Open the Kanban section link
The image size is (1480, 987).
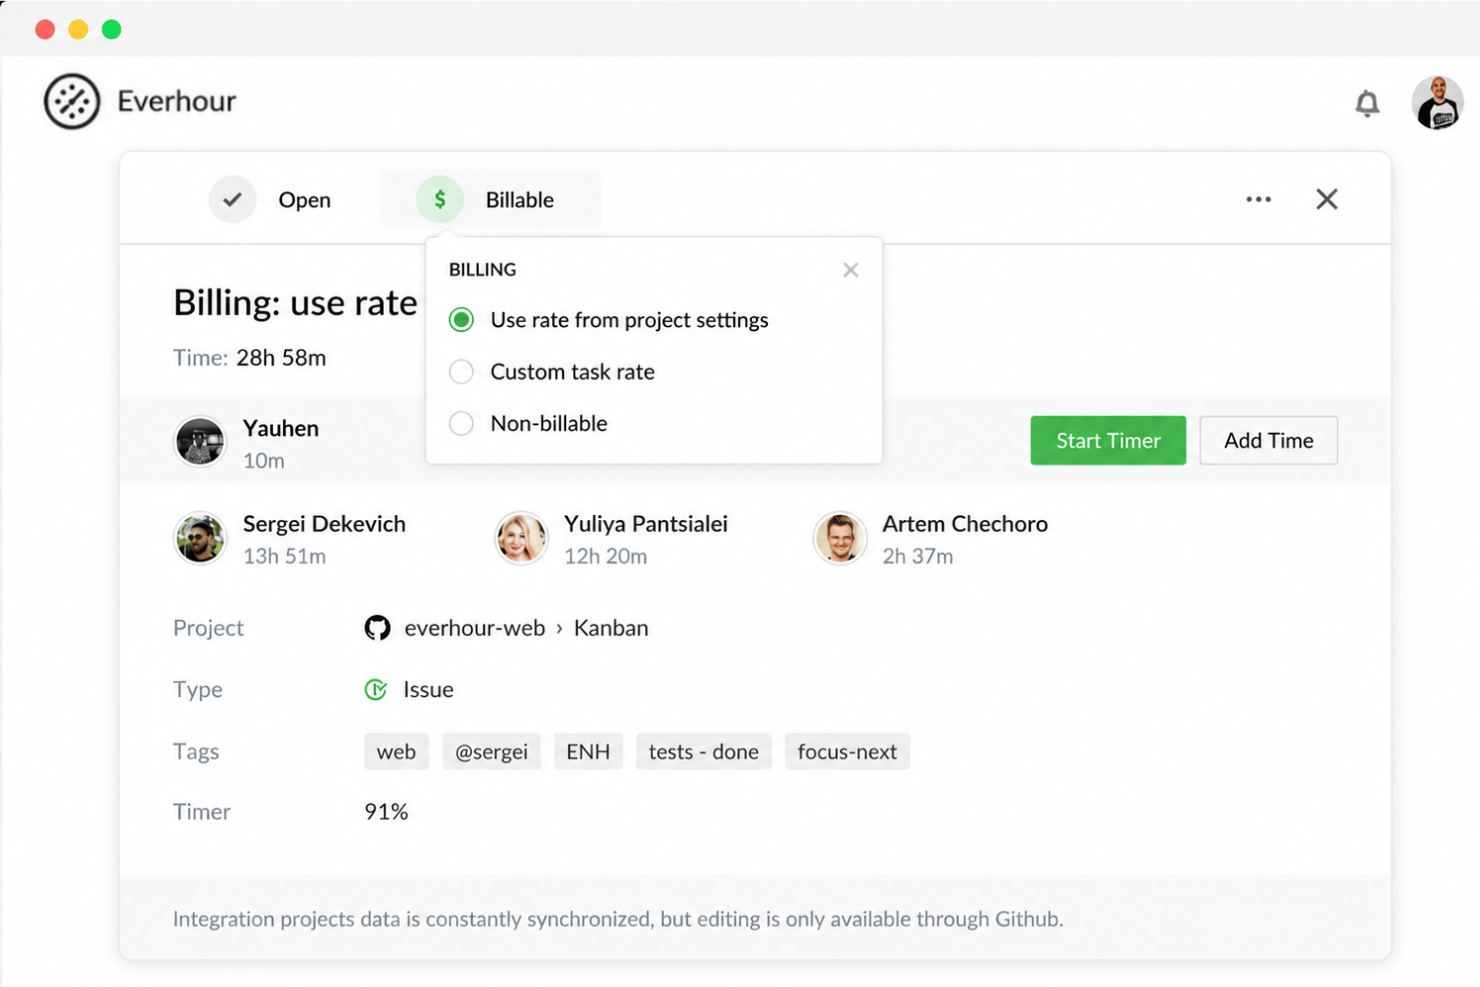pyautogui.click(x=611, y=628)
